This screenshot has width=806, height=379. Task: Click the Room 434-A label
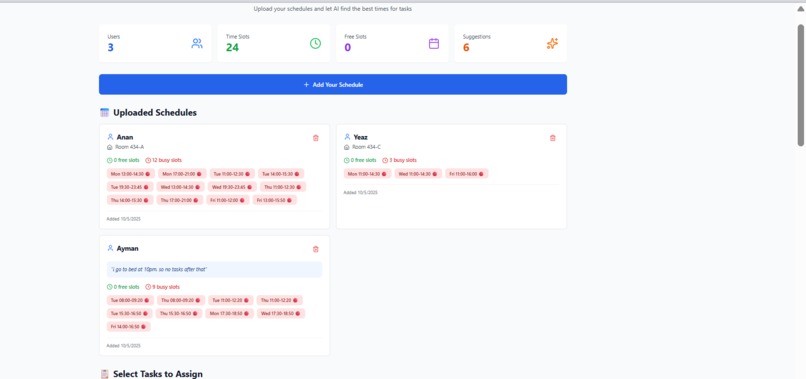click(130, 147)
